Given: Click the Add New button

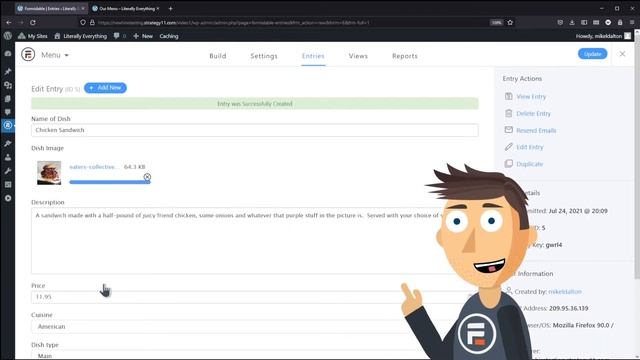Looking at the screenshot, I should pyautogui.click(x=105, y=88).
